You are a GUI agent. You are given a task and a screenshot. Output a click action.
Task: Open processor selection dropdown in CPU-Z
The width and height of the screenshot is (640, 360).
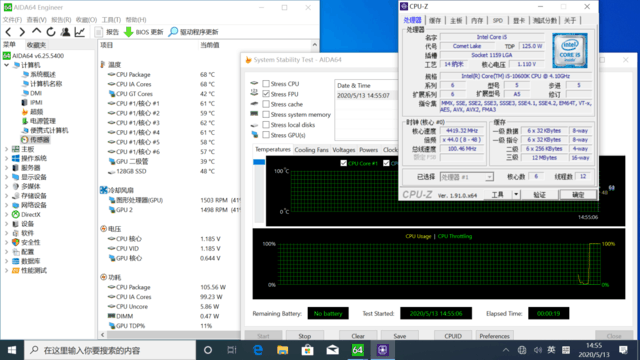(x=489, y=177)
